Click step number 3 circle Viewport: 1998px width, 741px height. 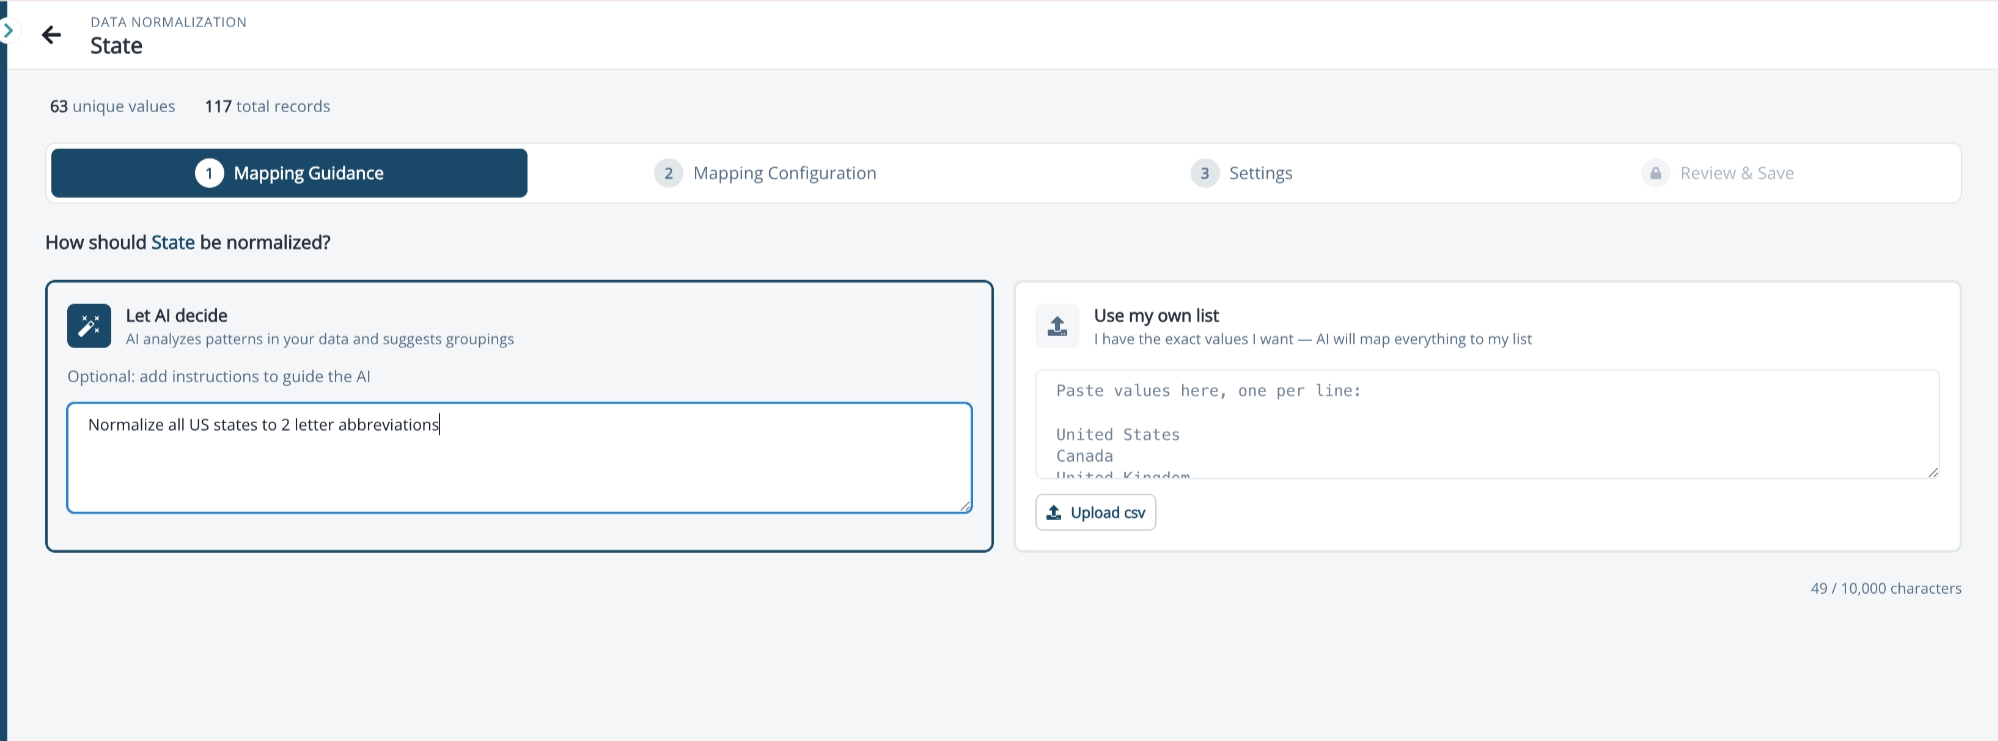coord(1204,173)
